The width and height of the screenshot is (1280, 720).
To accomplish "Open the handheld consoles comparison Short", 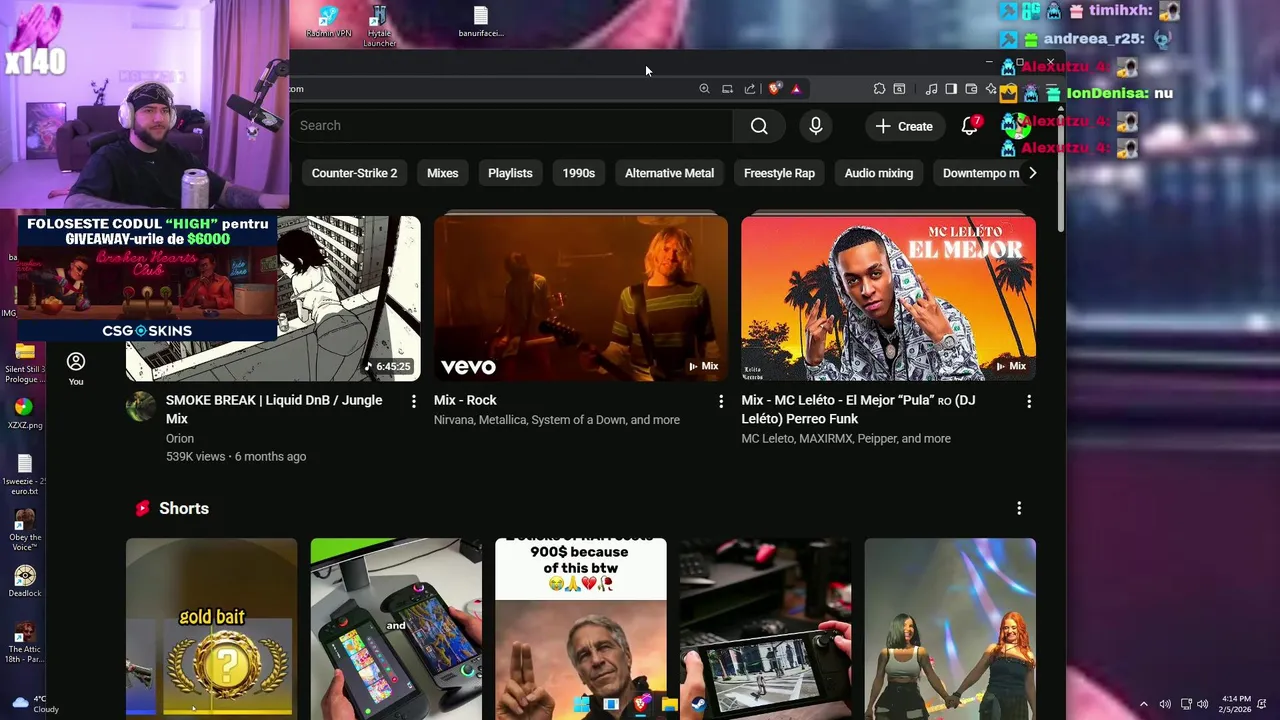I will [396, 629].
